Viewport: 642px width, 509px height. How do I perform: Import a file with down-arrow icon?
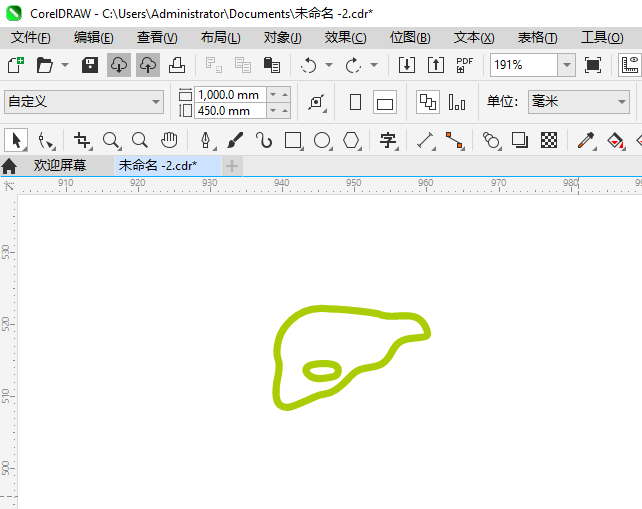point(407,65)
